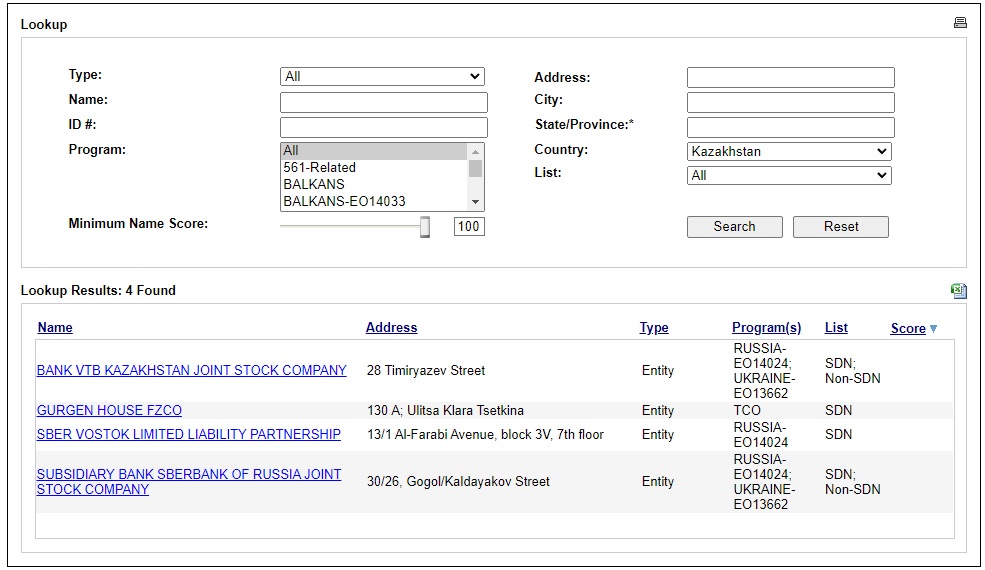985x570 pixels.
Task: Open the Type dropdown
Action: tap(382, 77)
